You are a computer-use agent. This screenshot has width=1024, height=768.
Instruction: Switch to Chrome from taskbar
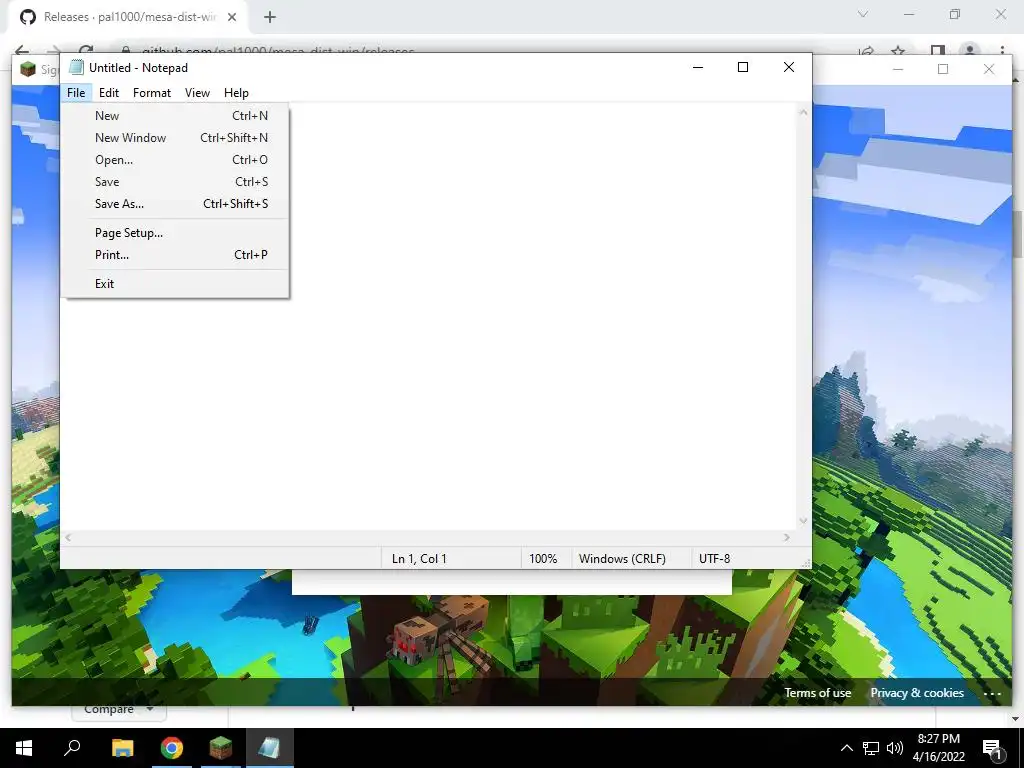coord(172,748)
